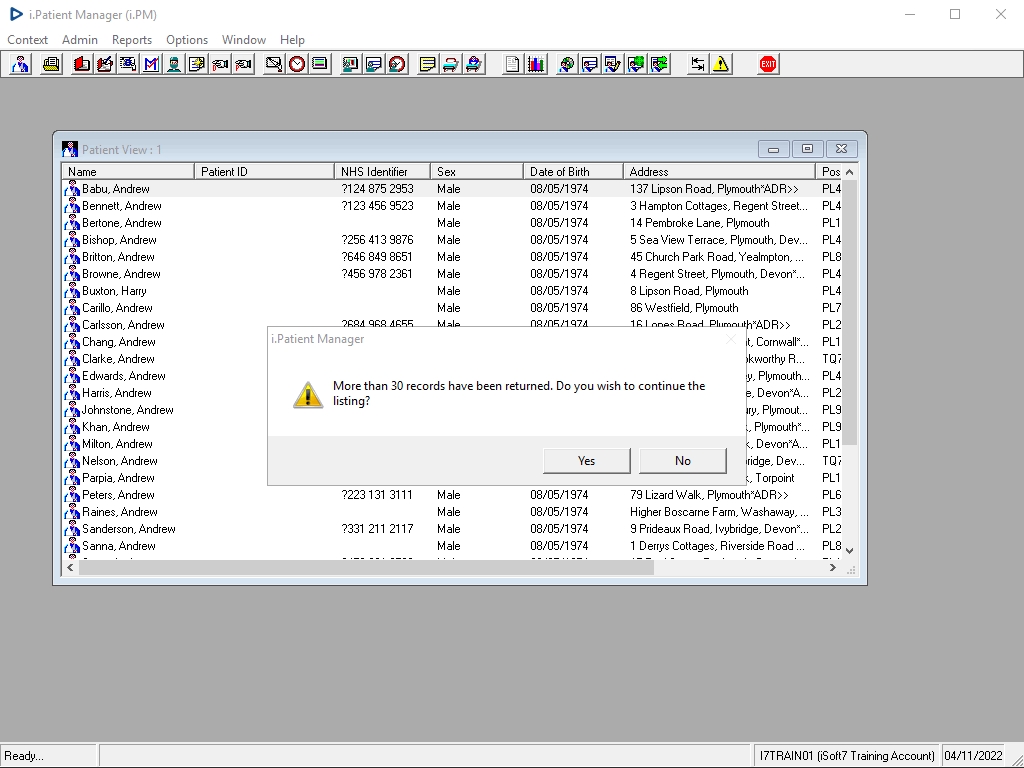Click the Sex column header
1024x768 pixels.
tap(477, 172)
